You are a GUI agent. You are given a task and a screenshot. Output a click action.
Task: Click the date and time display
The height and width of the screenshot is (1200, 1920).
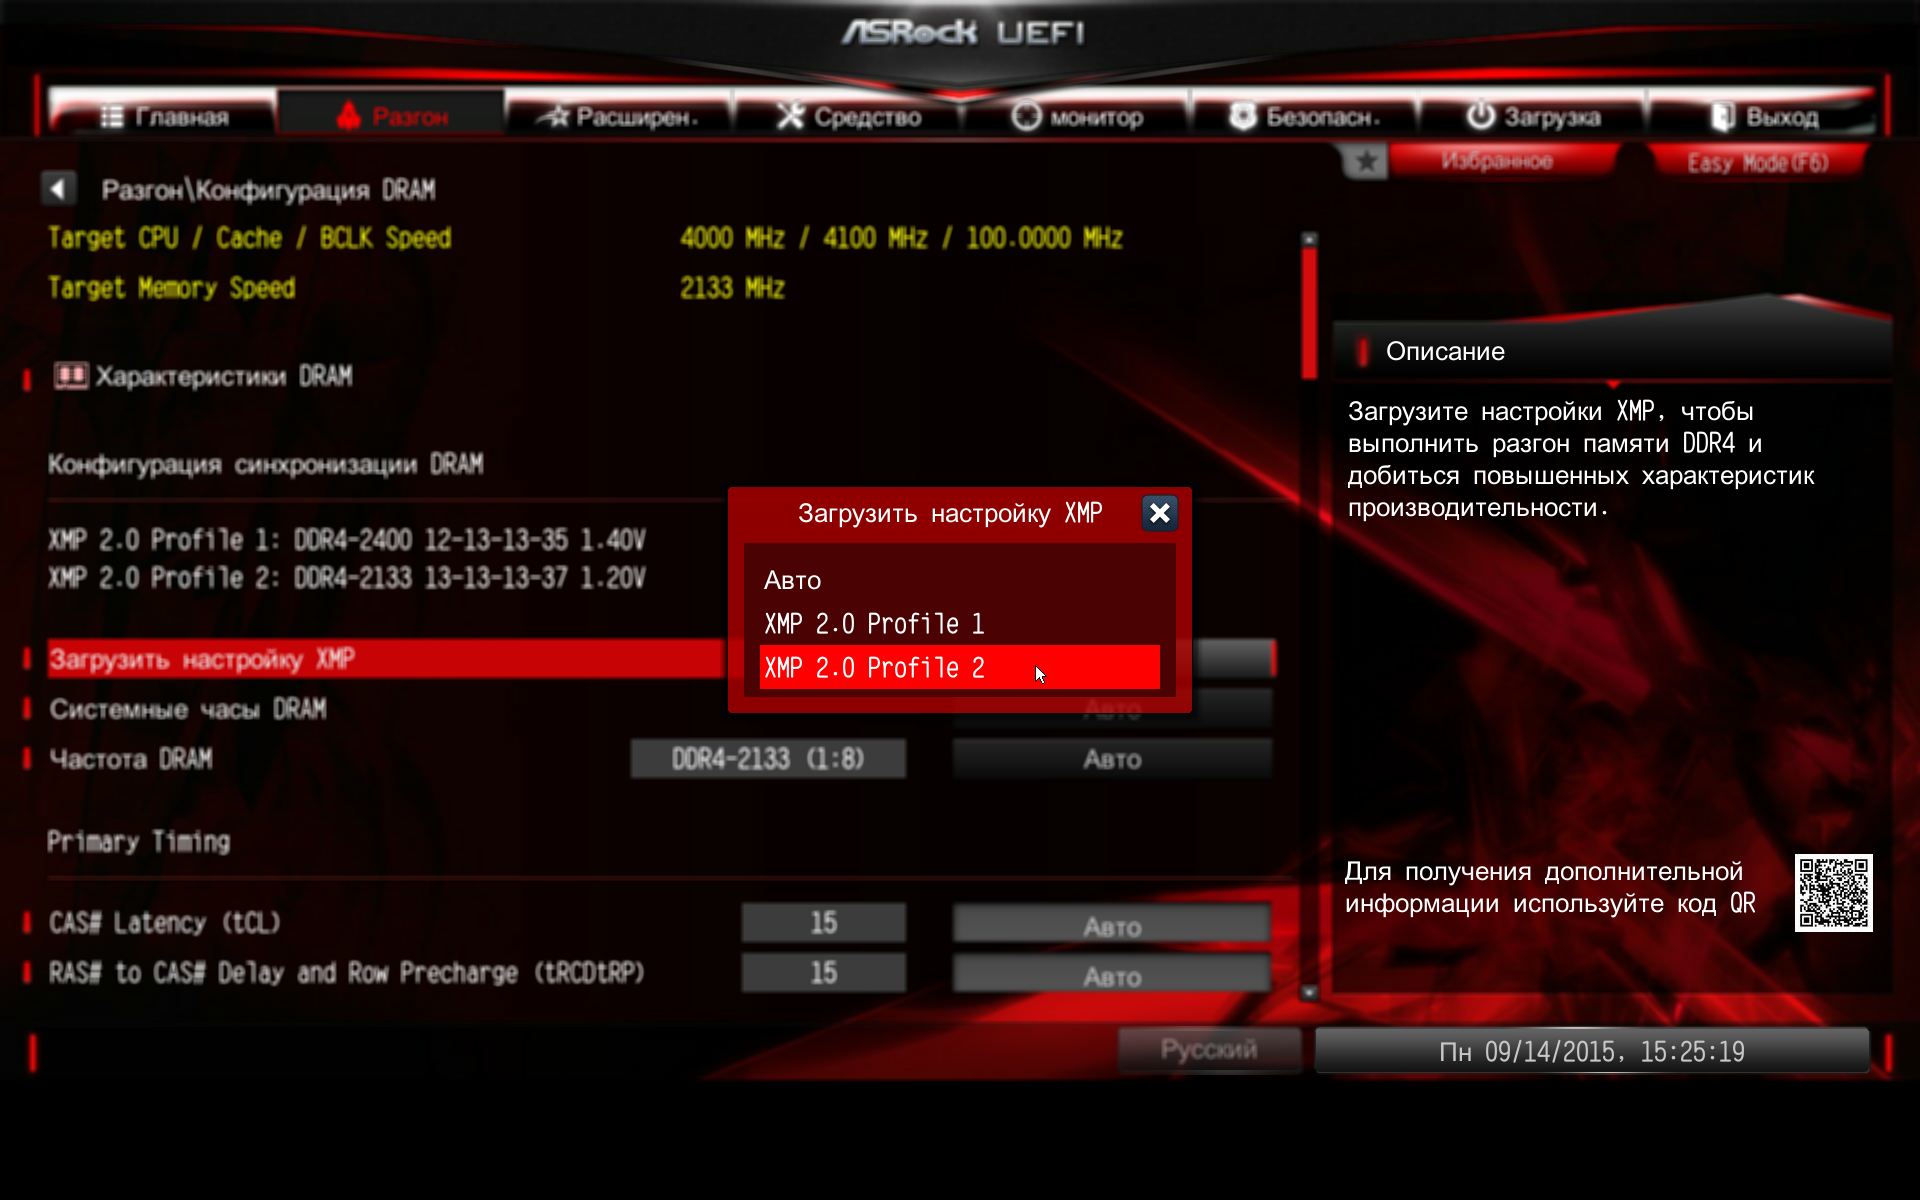1591,1051
